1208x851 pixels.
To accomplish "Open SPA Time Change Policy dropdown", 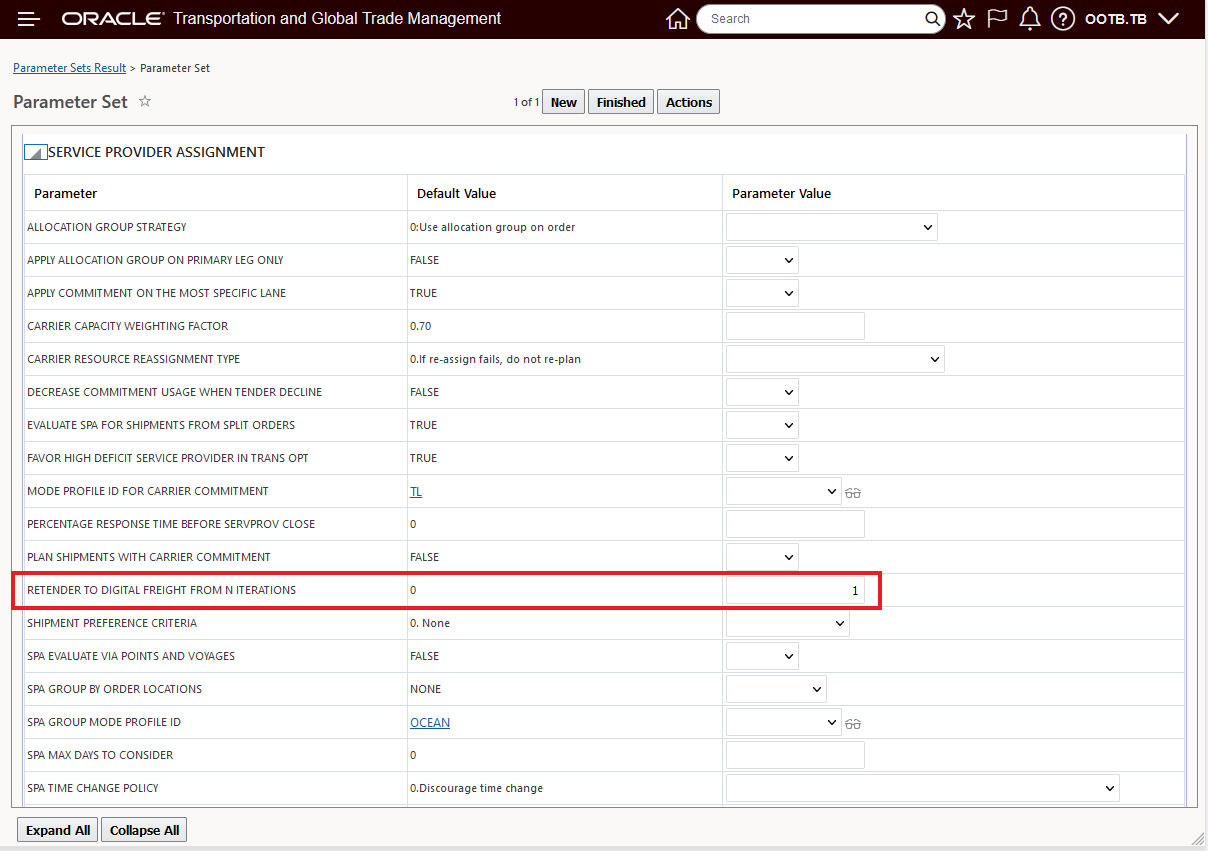I will [923, 788].
